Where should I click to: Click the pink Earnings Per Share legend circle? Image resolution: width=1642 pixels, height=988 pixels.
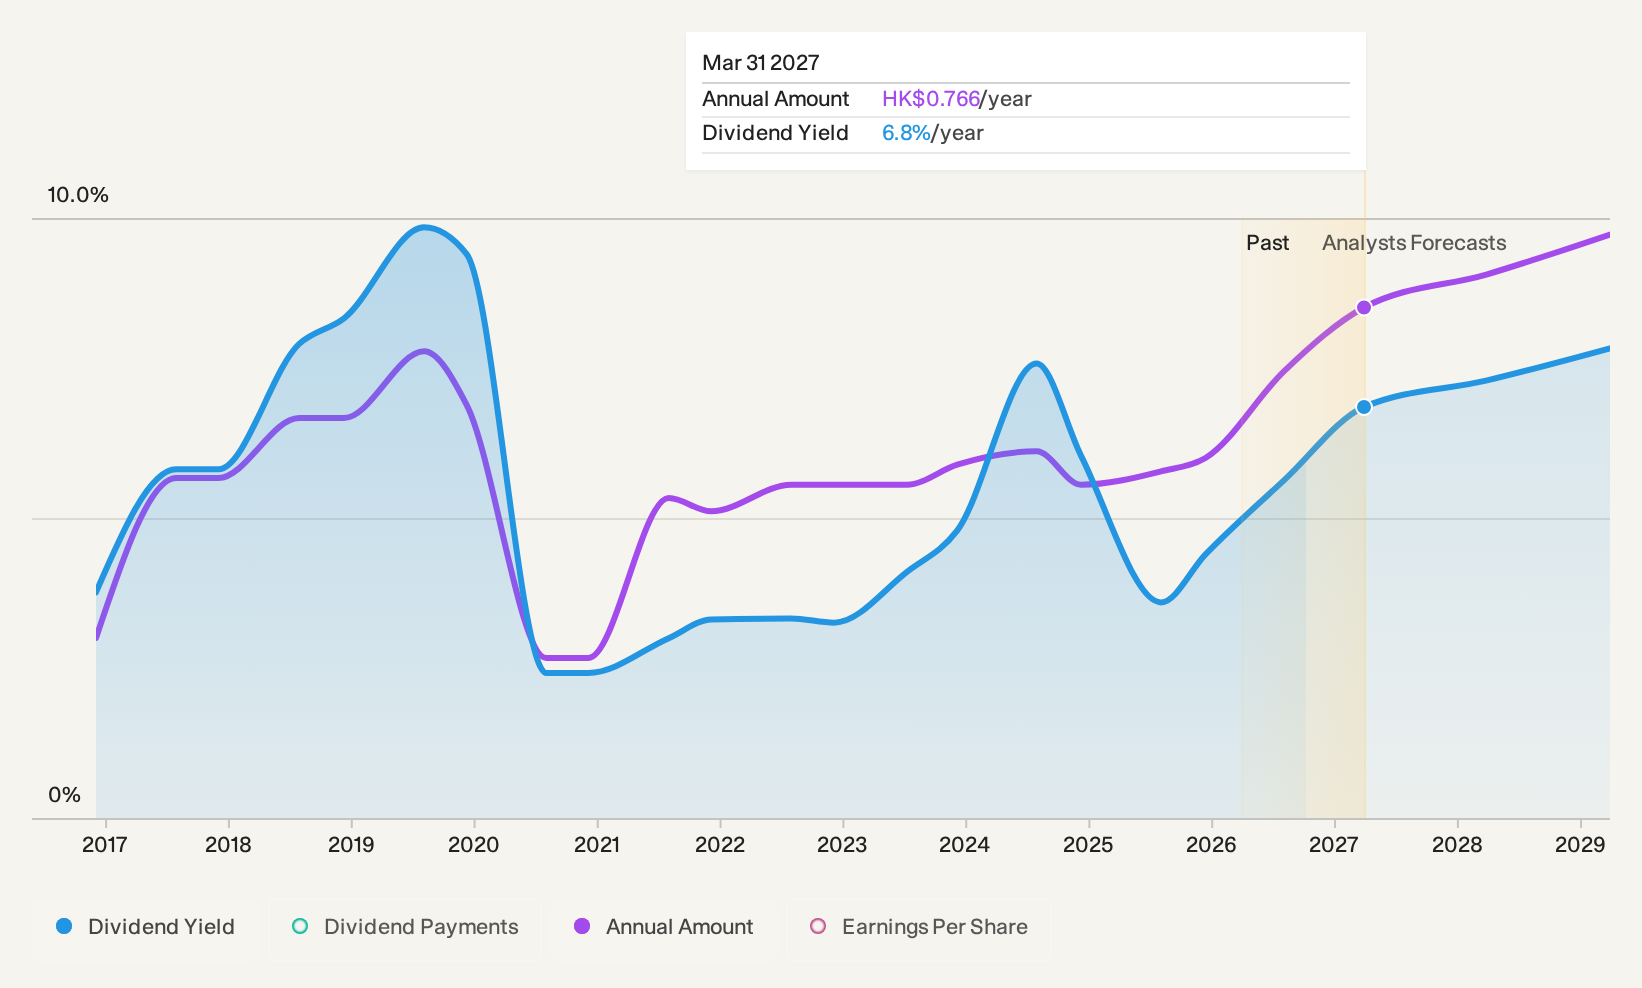coord(818,926)
